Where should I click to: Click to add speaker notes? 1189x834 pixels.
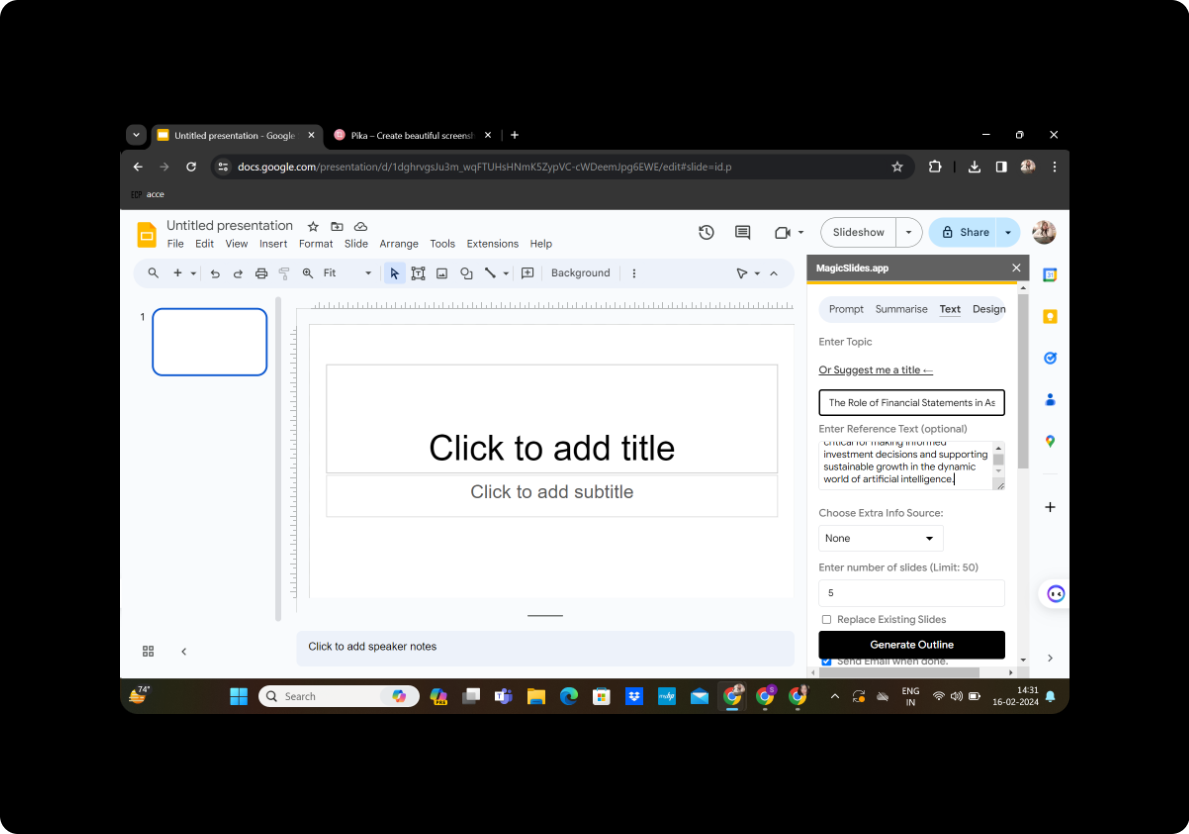544,647
